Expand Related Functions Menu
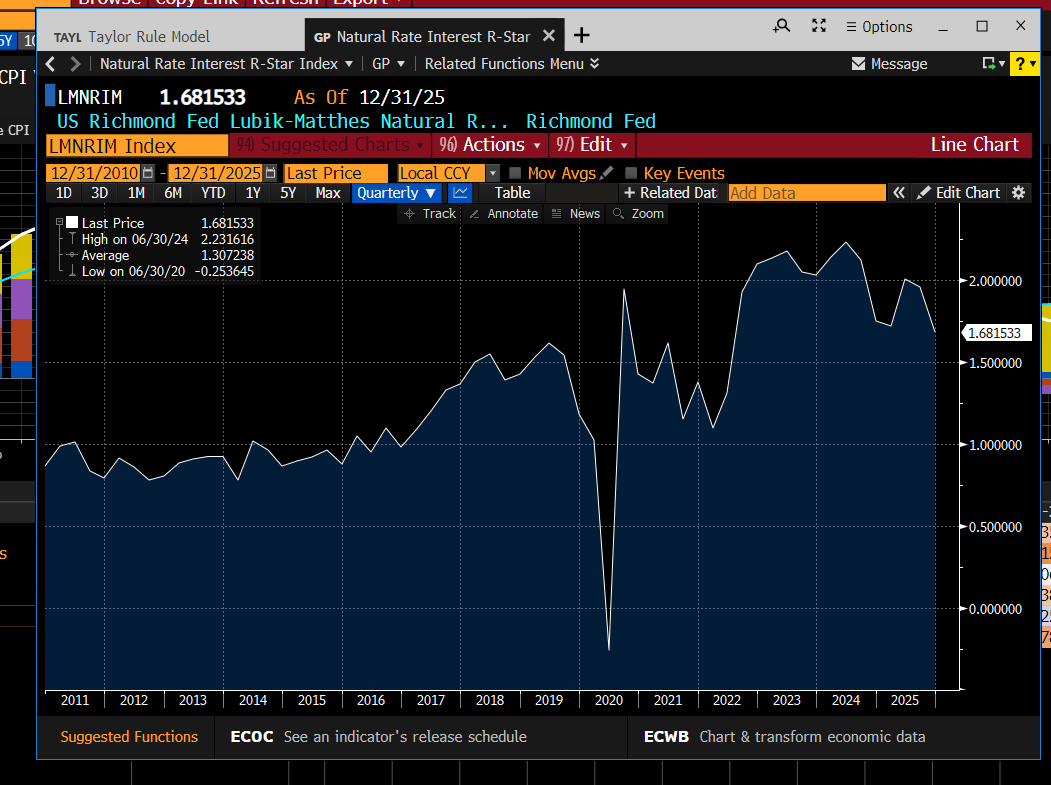The width and height of the screenshot is (1051, 785). [x=511, y=64]
